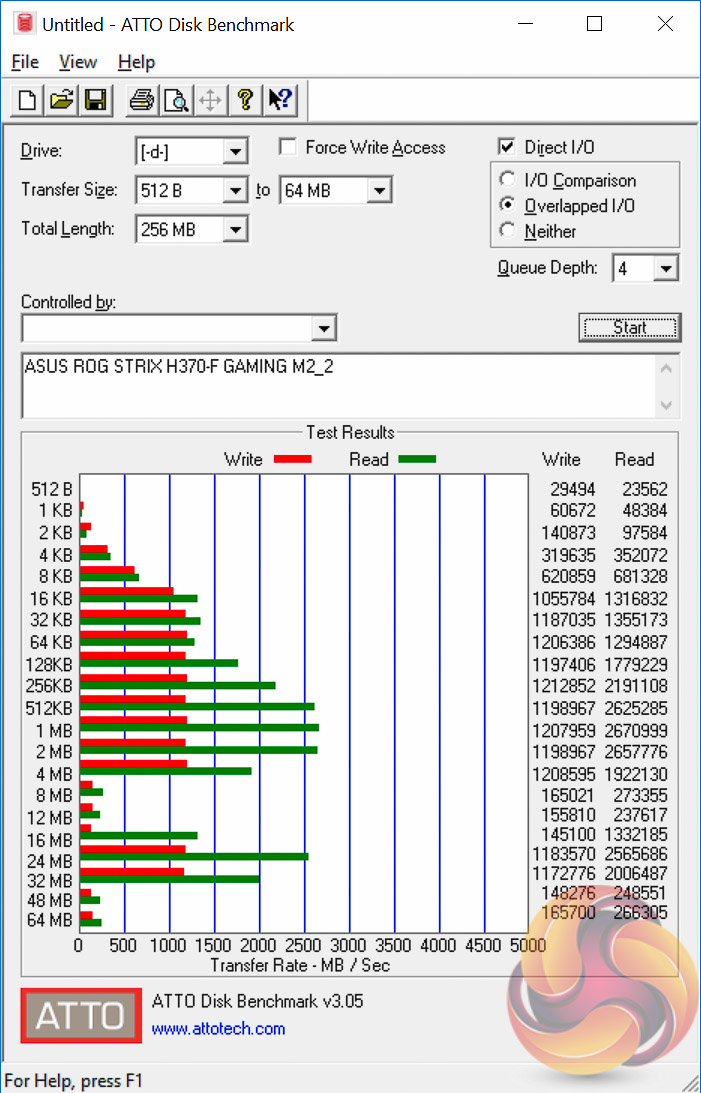
Task: Click the Transfer Rate - MB / Sec axis label
Action: click(x=300, y=965)
